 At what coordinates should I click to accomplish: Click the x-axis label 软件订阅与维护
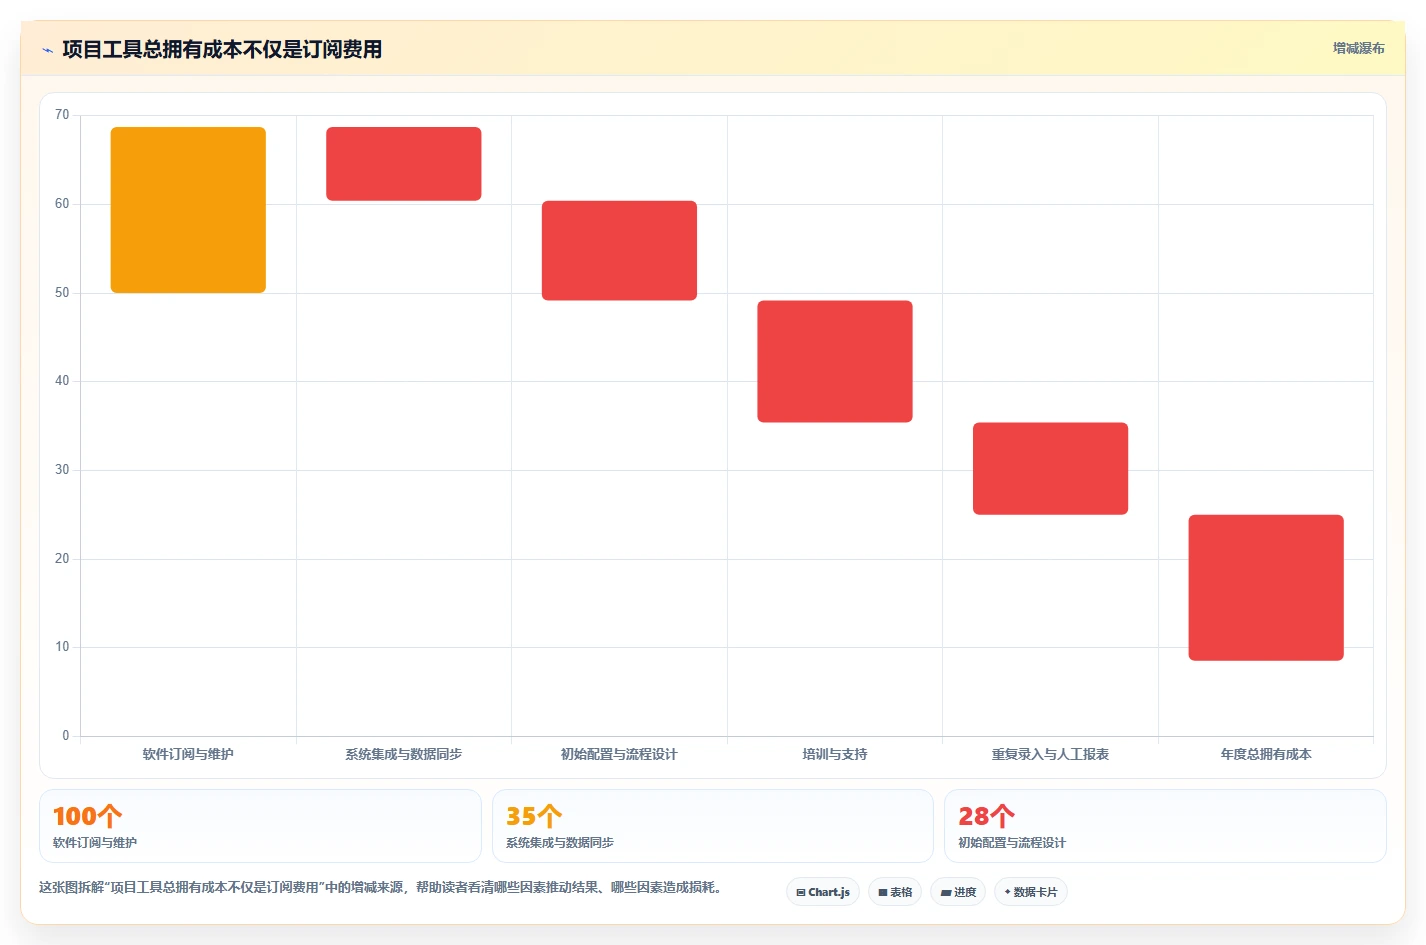(x=188, y=754)
